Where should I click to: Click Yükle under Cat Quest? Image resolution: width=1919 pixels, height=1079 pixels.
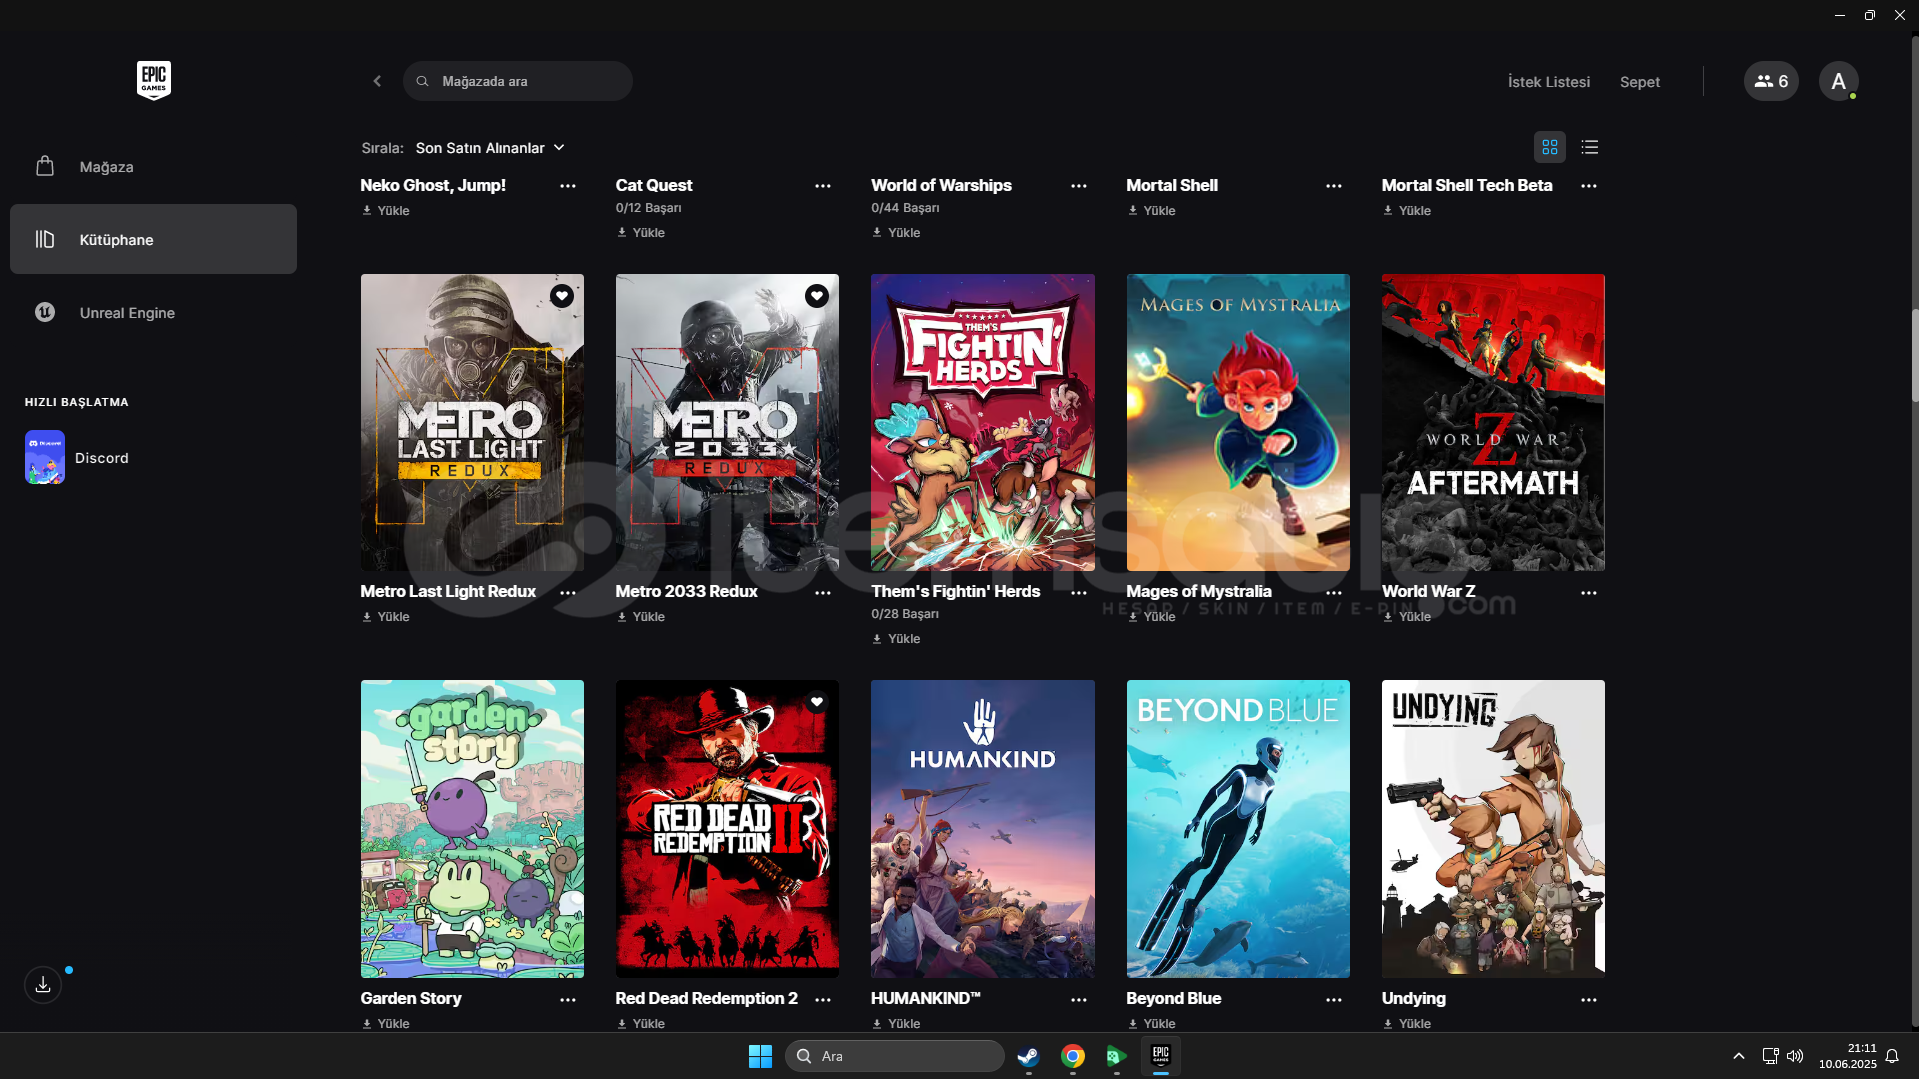pos(641,233)
